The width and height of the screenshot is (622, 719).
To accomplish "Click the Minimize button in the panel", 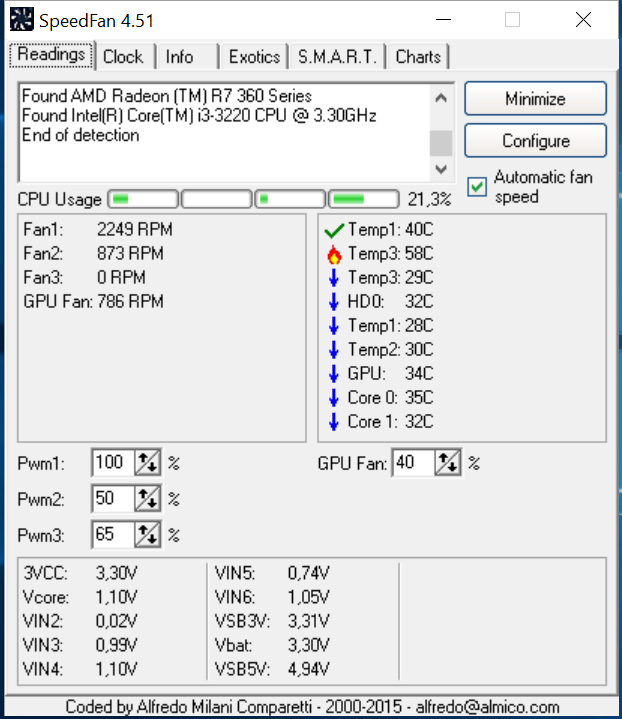I will tap(535, 99).
